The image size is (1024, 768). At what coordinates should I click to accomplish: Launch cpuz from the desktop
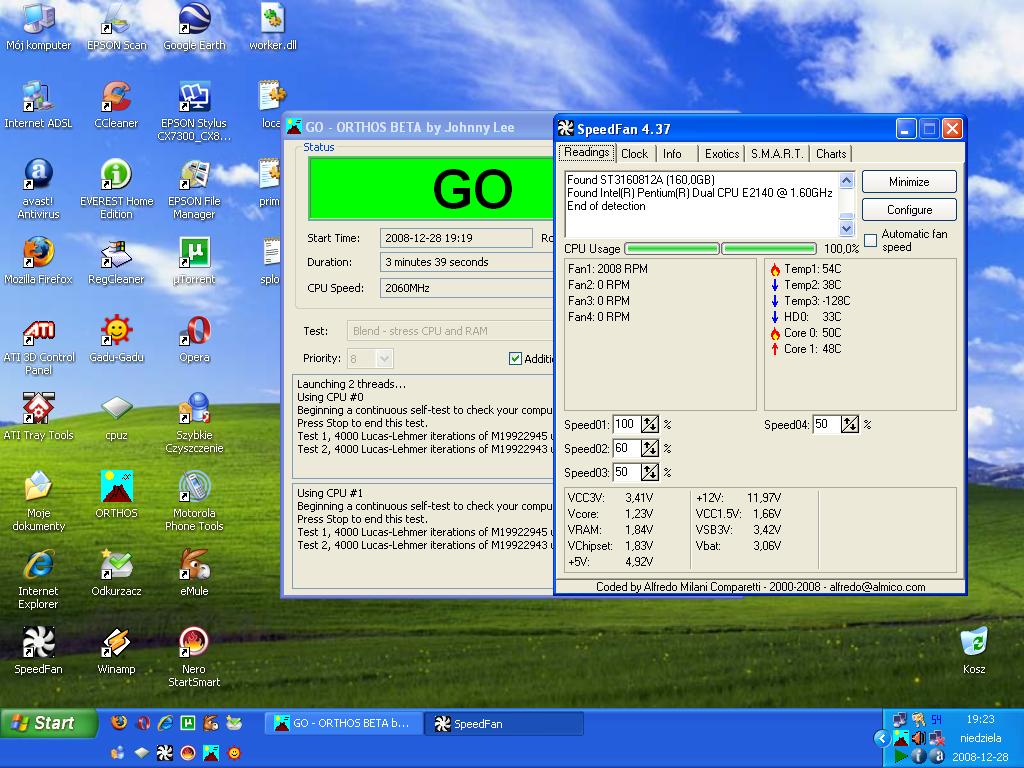pos(116,417)
